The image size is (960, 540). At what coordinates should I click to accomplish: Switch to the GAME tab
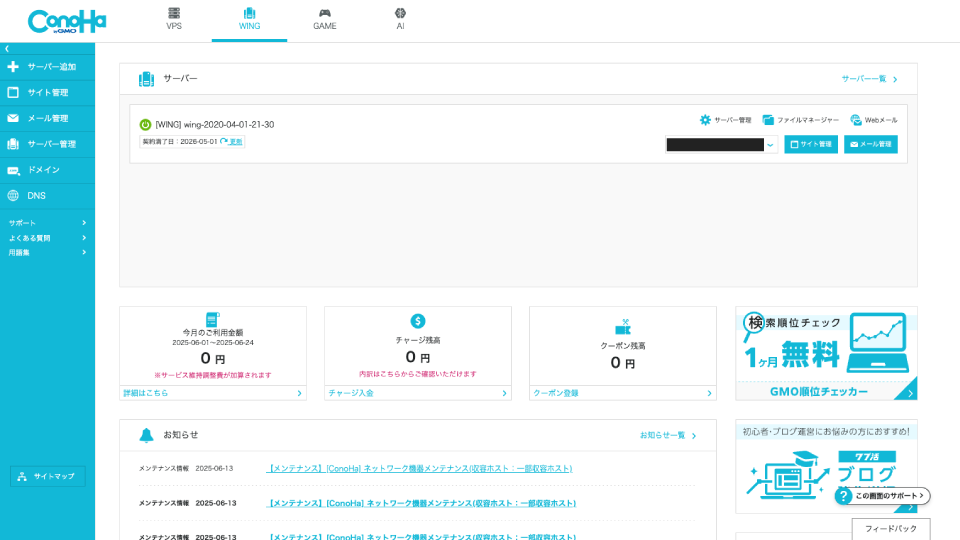pyautogui.click(x=324, y=20)
